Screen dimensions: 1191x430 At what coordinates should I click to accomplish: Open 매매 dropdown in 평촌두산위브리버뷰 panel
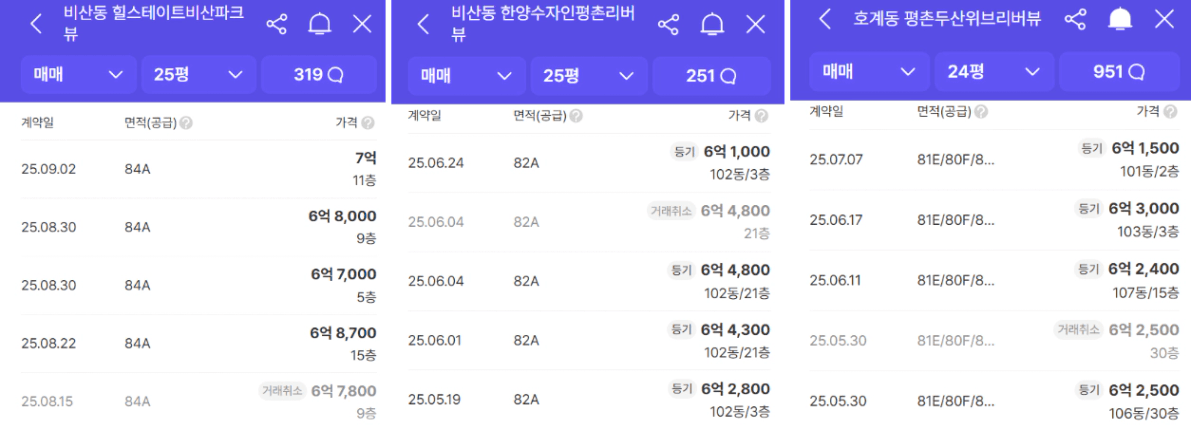(869, 71)
